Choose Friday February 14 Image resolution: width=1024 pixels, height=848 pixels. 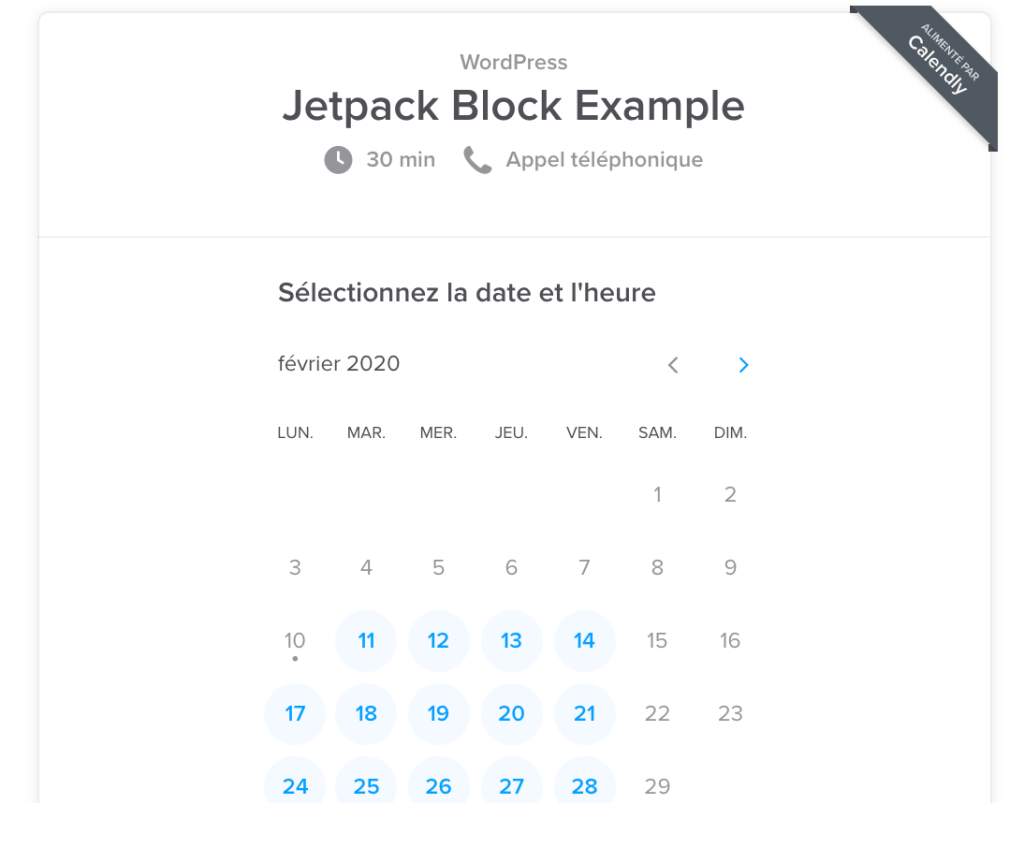(x=585, y=641)
